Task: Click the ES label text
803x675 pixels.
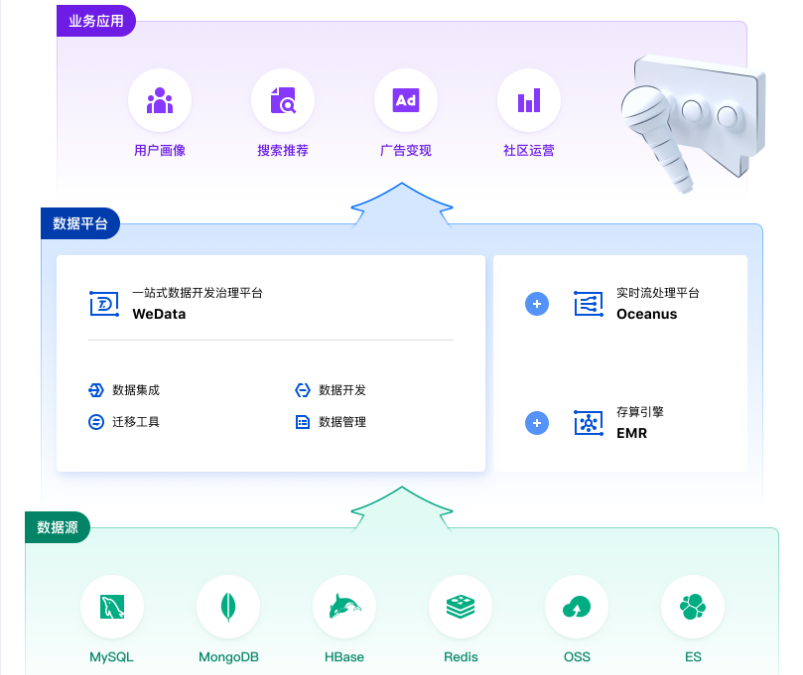Action: (693, 657)
